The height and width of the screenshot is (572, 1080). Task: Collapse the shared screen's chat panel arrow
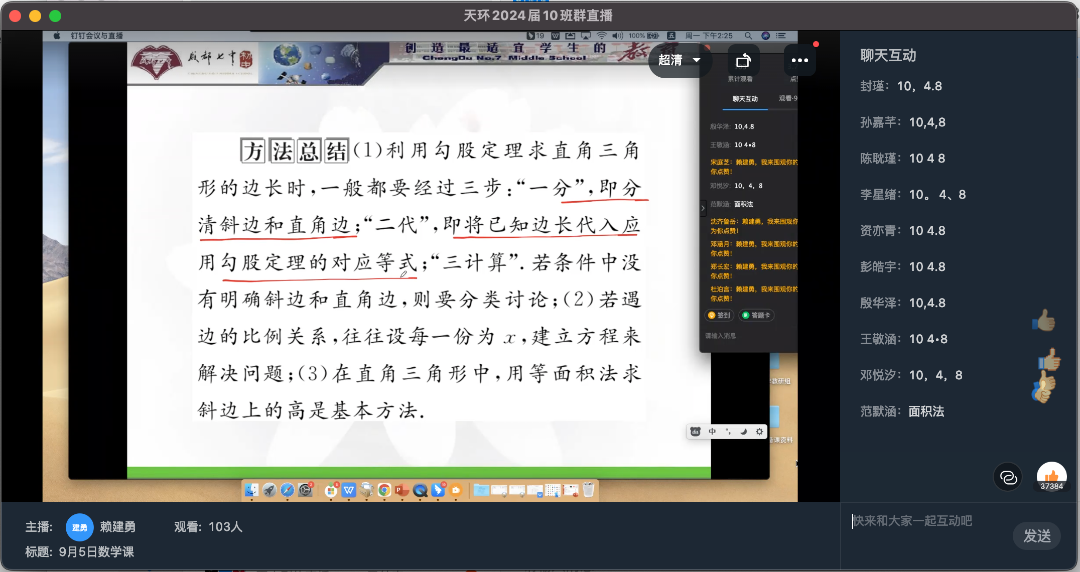click(x=703, y=207)
